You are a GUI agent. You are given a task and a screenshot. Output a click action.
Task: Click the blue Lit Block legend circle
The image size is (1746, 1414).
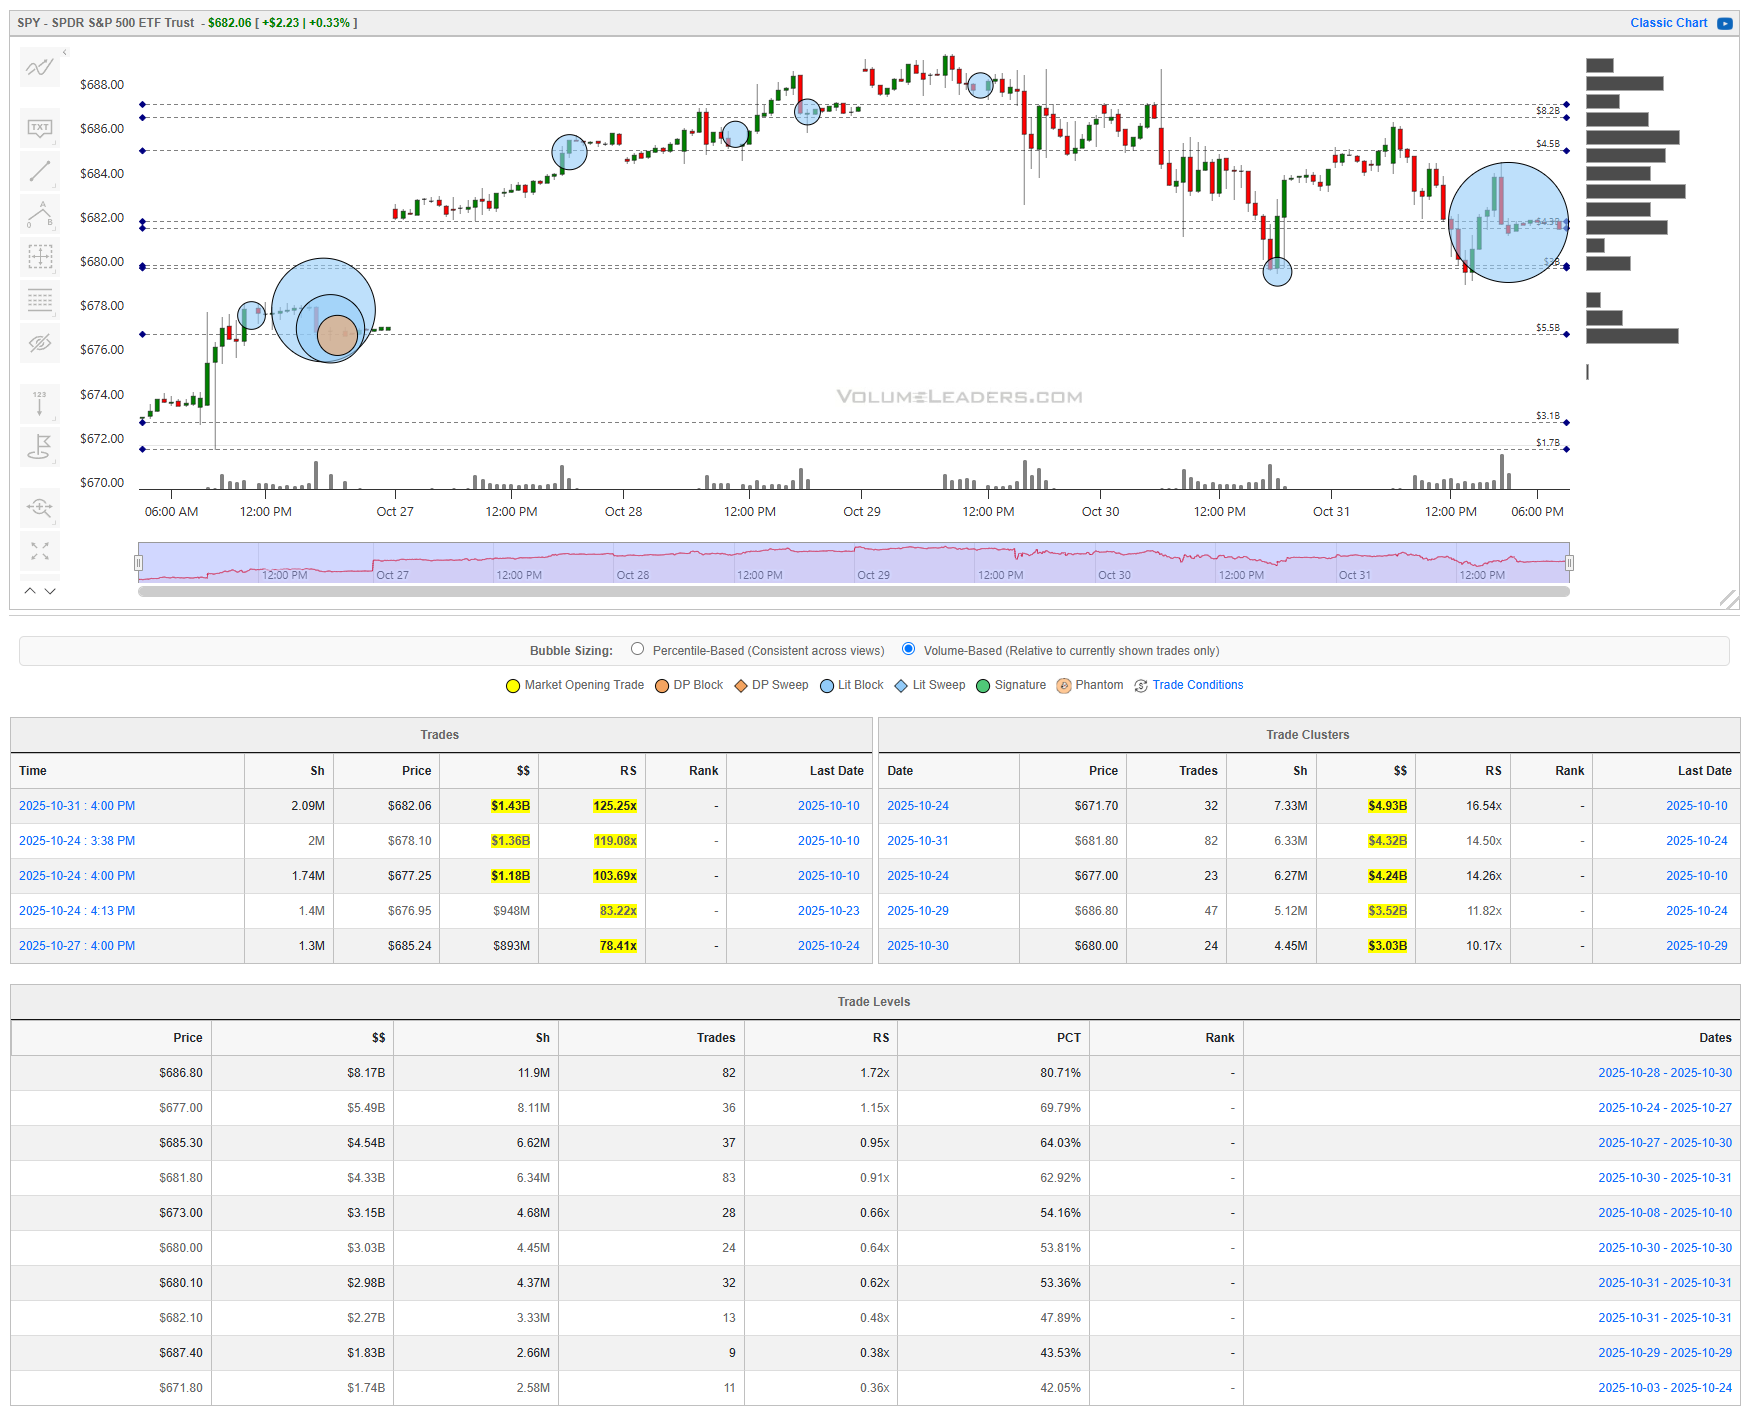pos(827,686)
